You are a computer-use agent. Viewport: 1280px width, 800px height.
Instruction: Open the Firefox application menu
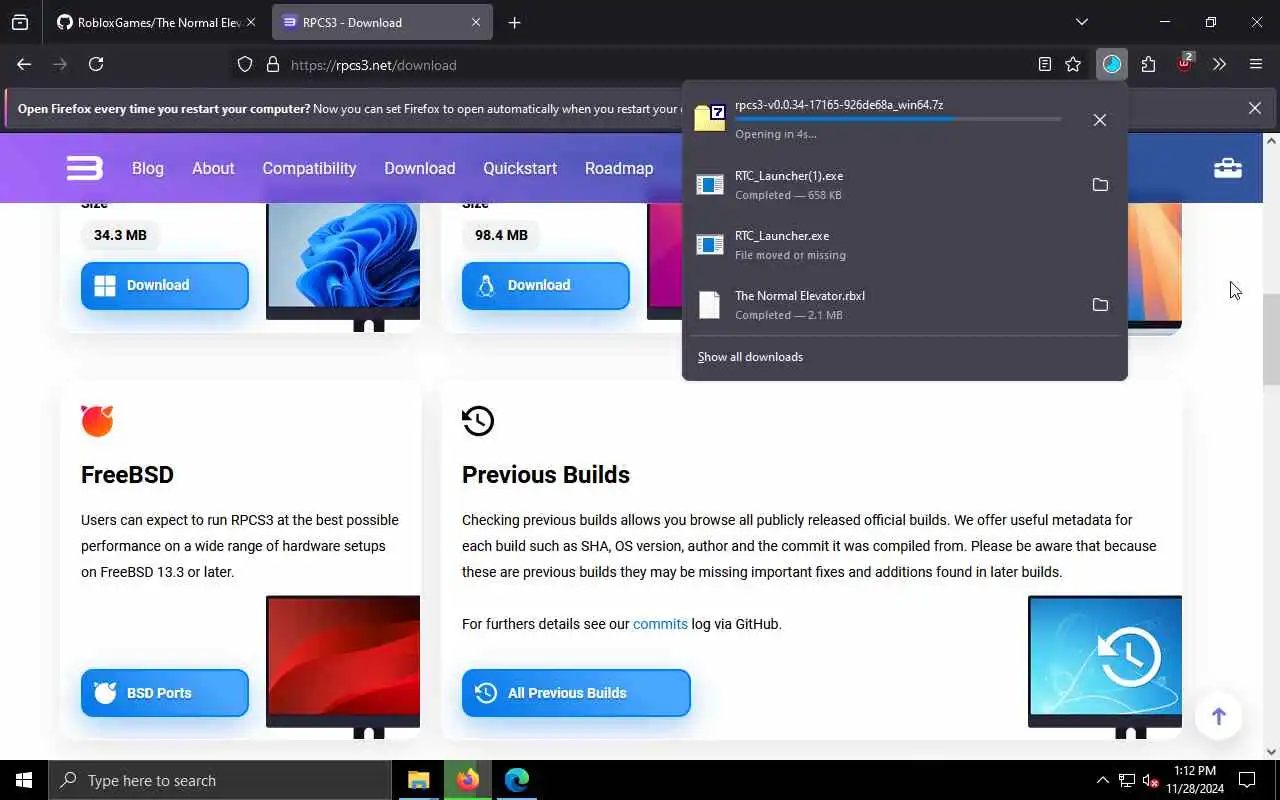[x=1256, y=64]
